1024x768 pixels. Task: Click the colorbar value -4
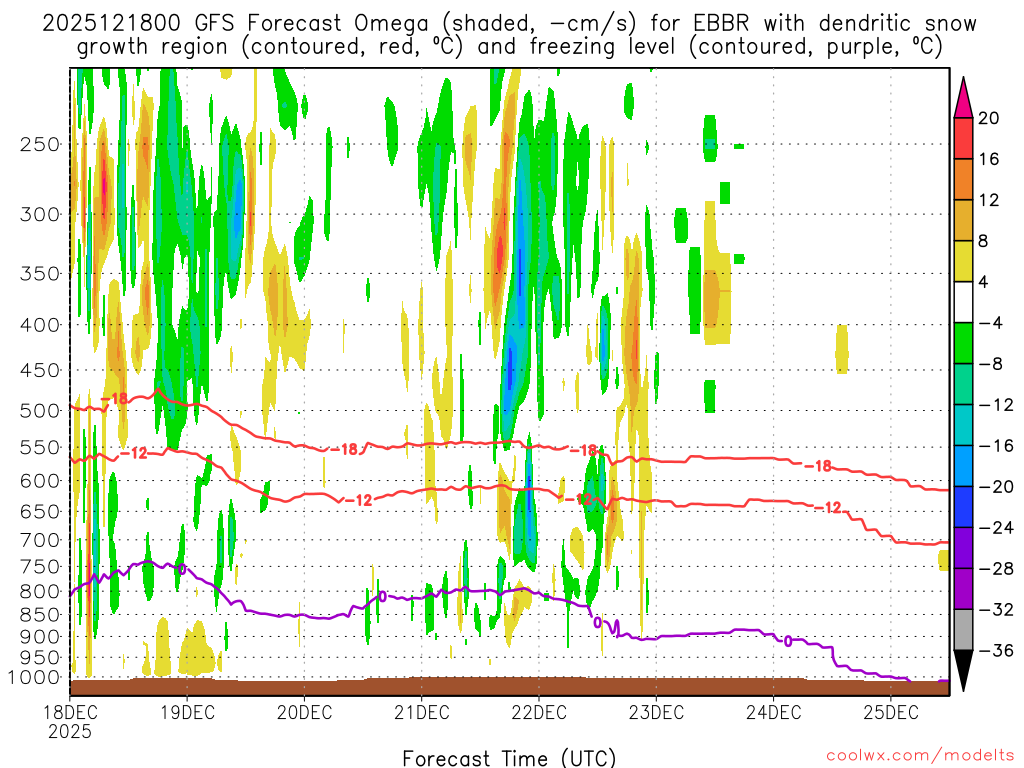pos(991,323)
